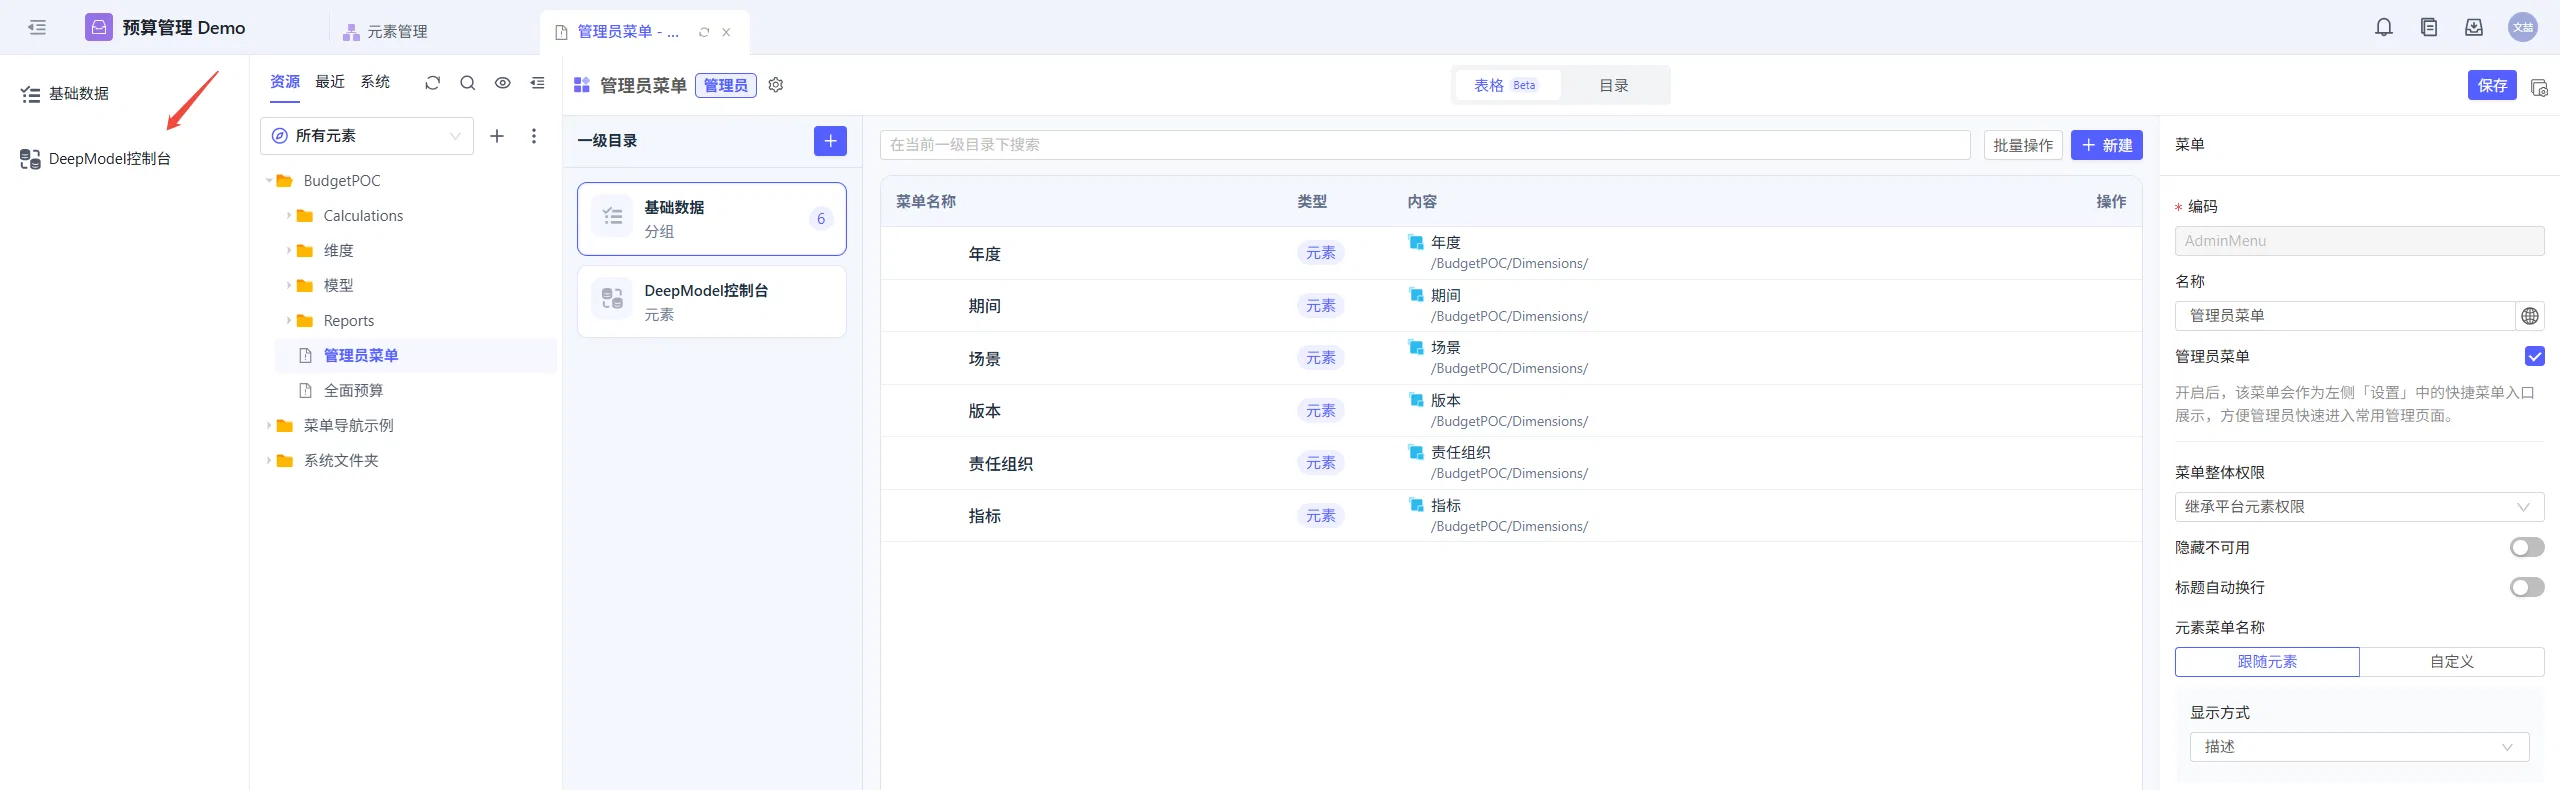Open 全面预算 tree item
2560x790 pixels.
point(353,391)
